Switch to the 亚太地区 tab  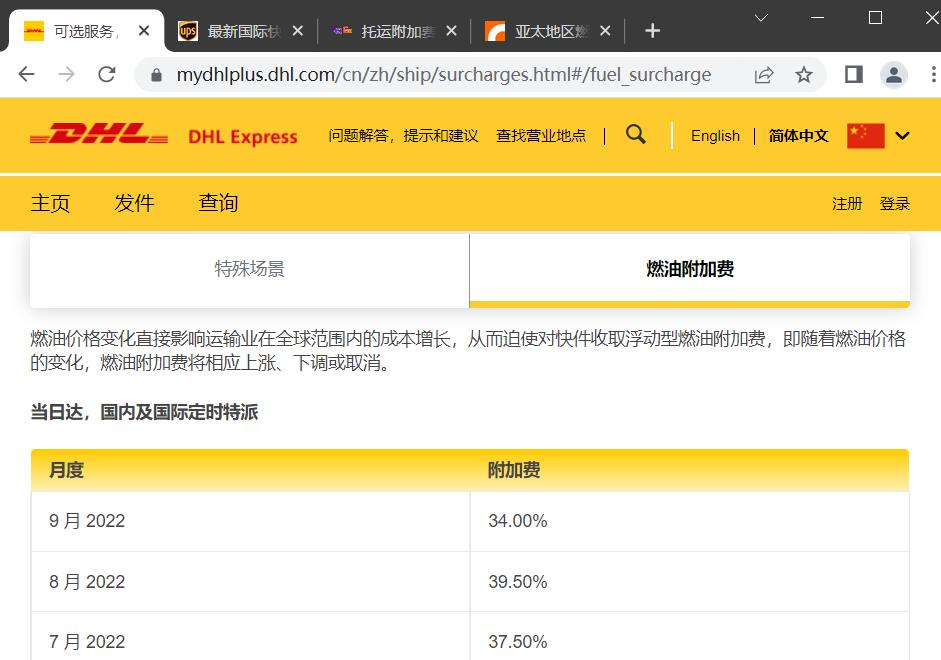tap(547, 31)
